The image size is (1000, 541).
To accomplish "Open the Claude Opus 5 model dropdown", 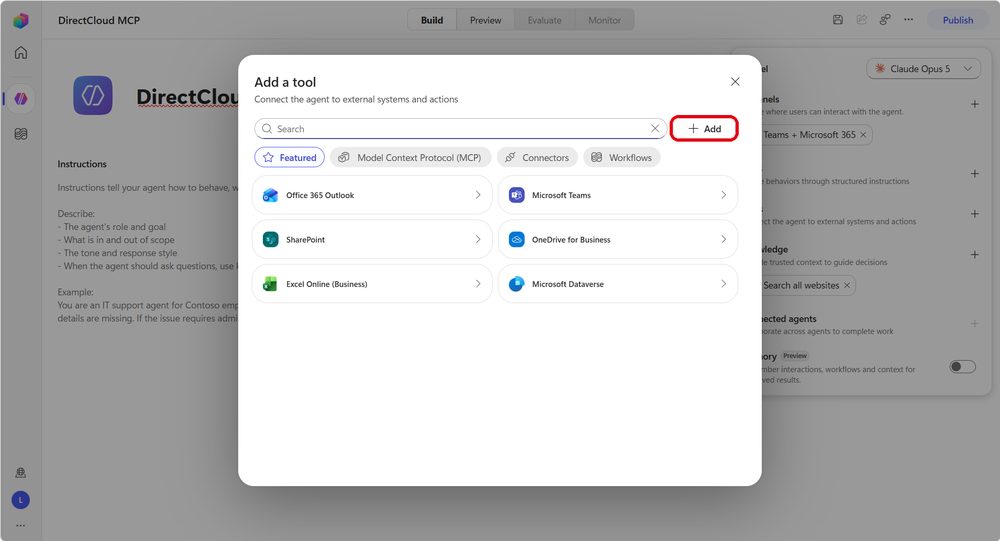I will click(x=923, y=68).
